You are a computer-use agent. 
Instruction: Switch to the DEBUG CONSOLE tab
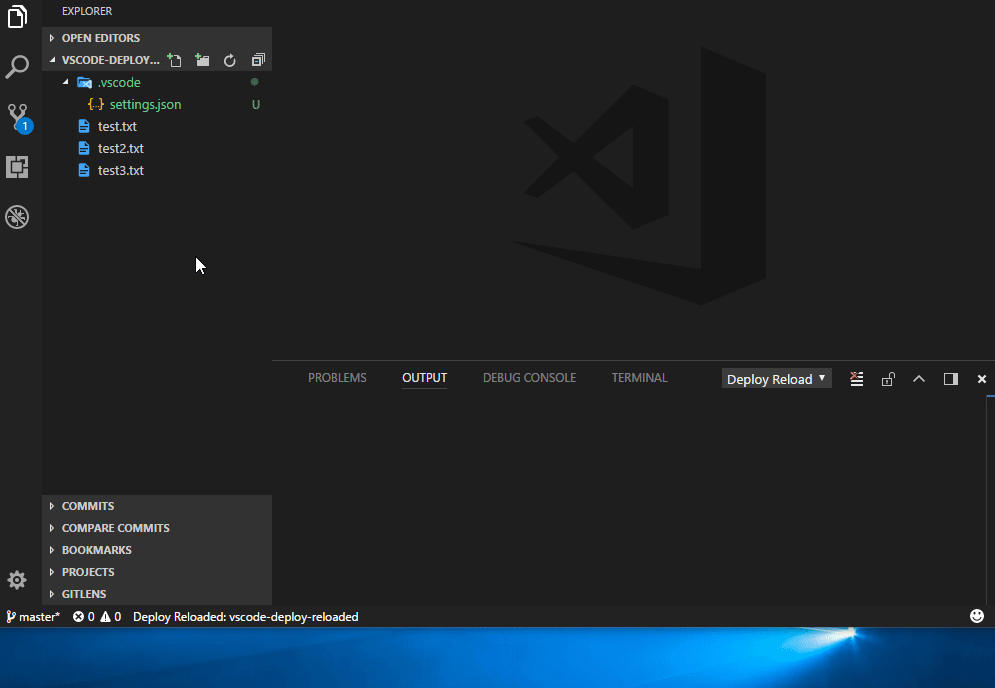(x=529, y=378)
